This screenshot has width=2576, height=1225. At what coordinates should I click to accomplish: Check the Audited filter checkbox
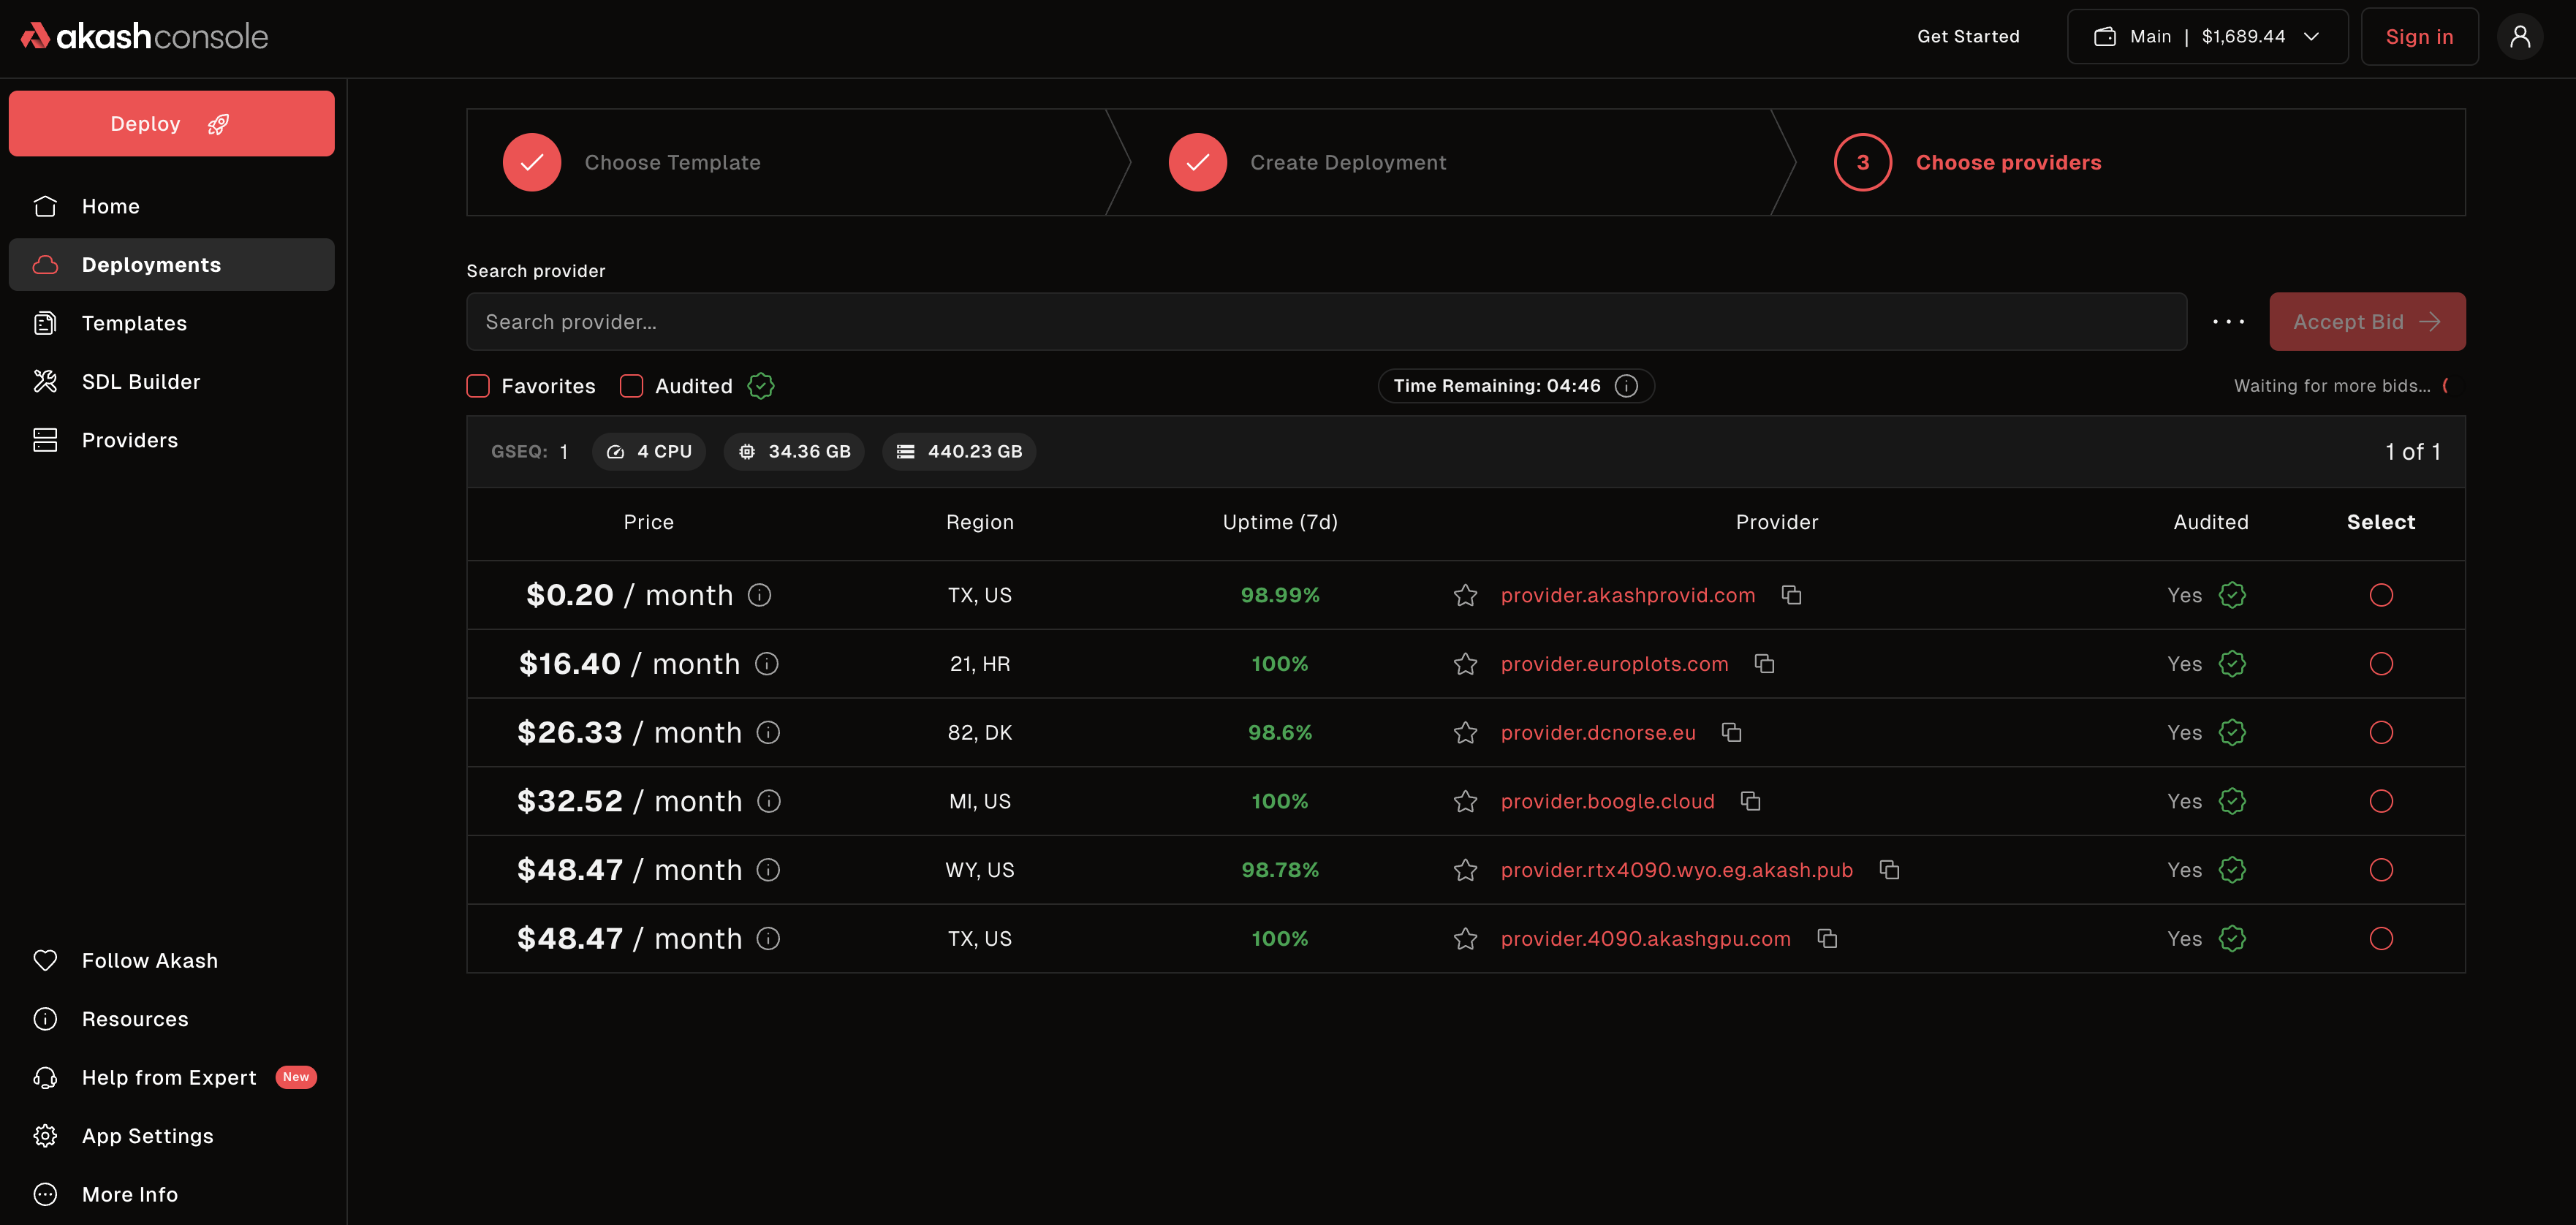tap(631, 386)
